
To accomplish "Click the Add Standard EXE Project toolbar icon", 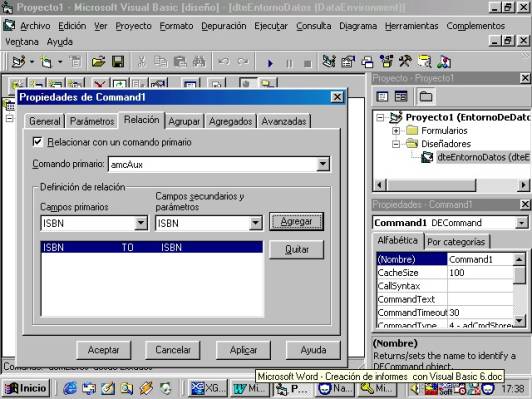I will coord(19,62).
